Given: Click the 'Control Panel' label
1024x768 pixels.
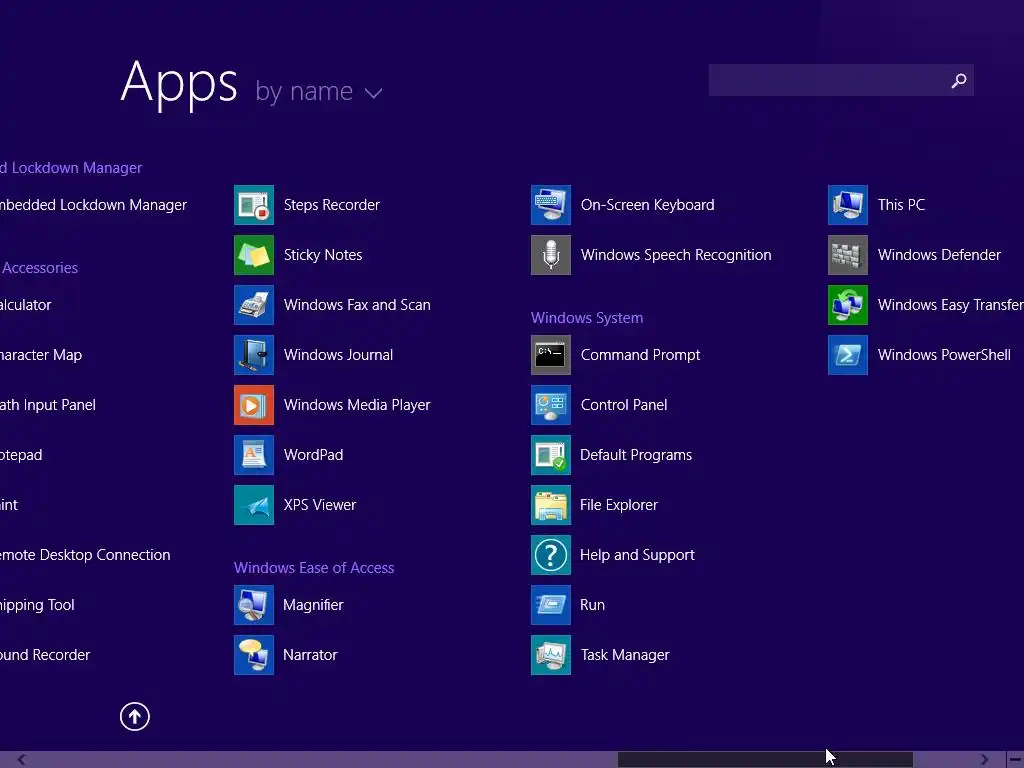Looking at the screenshot, I should 624,405.
